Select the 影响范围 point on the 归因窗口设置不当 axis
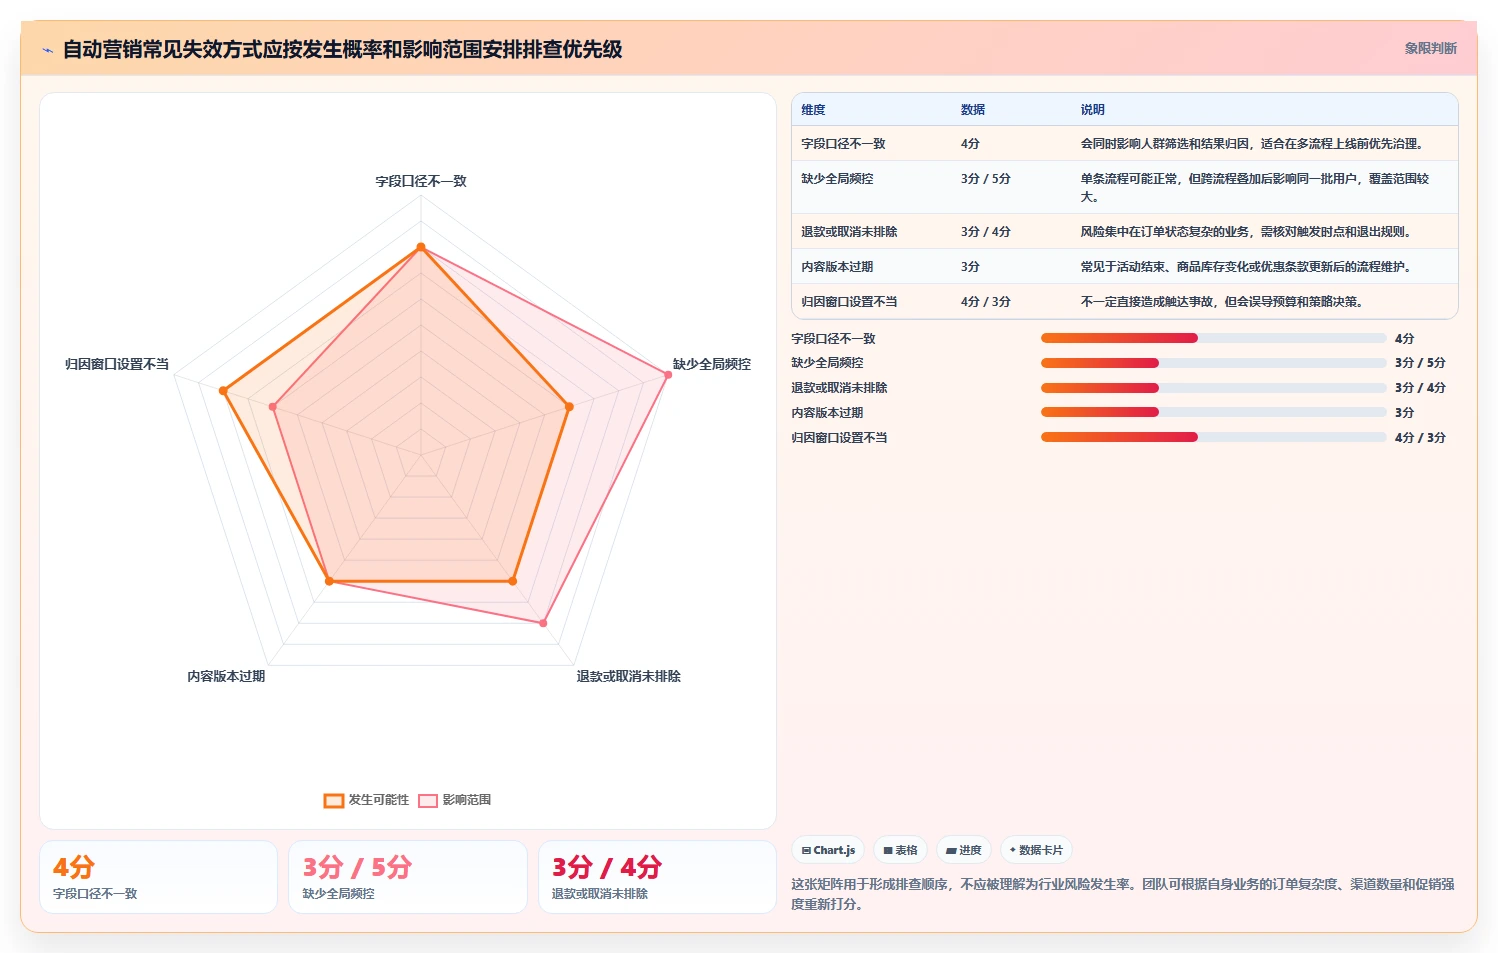The height and width of the screenshot is (953, 1498). (272, 407)
